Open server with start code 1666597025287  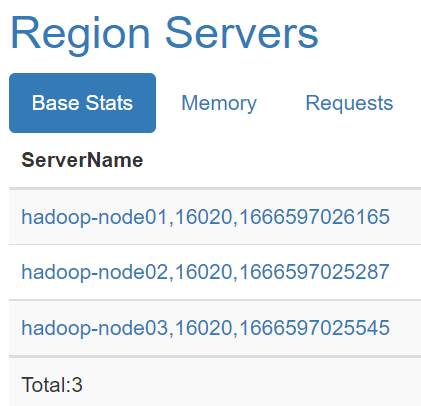(x=206, y=272)
